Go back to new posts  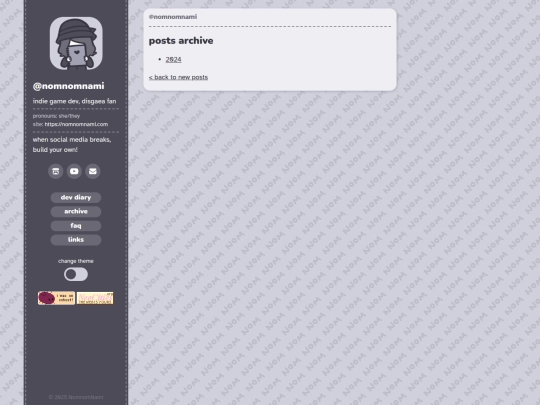(178, 77)
